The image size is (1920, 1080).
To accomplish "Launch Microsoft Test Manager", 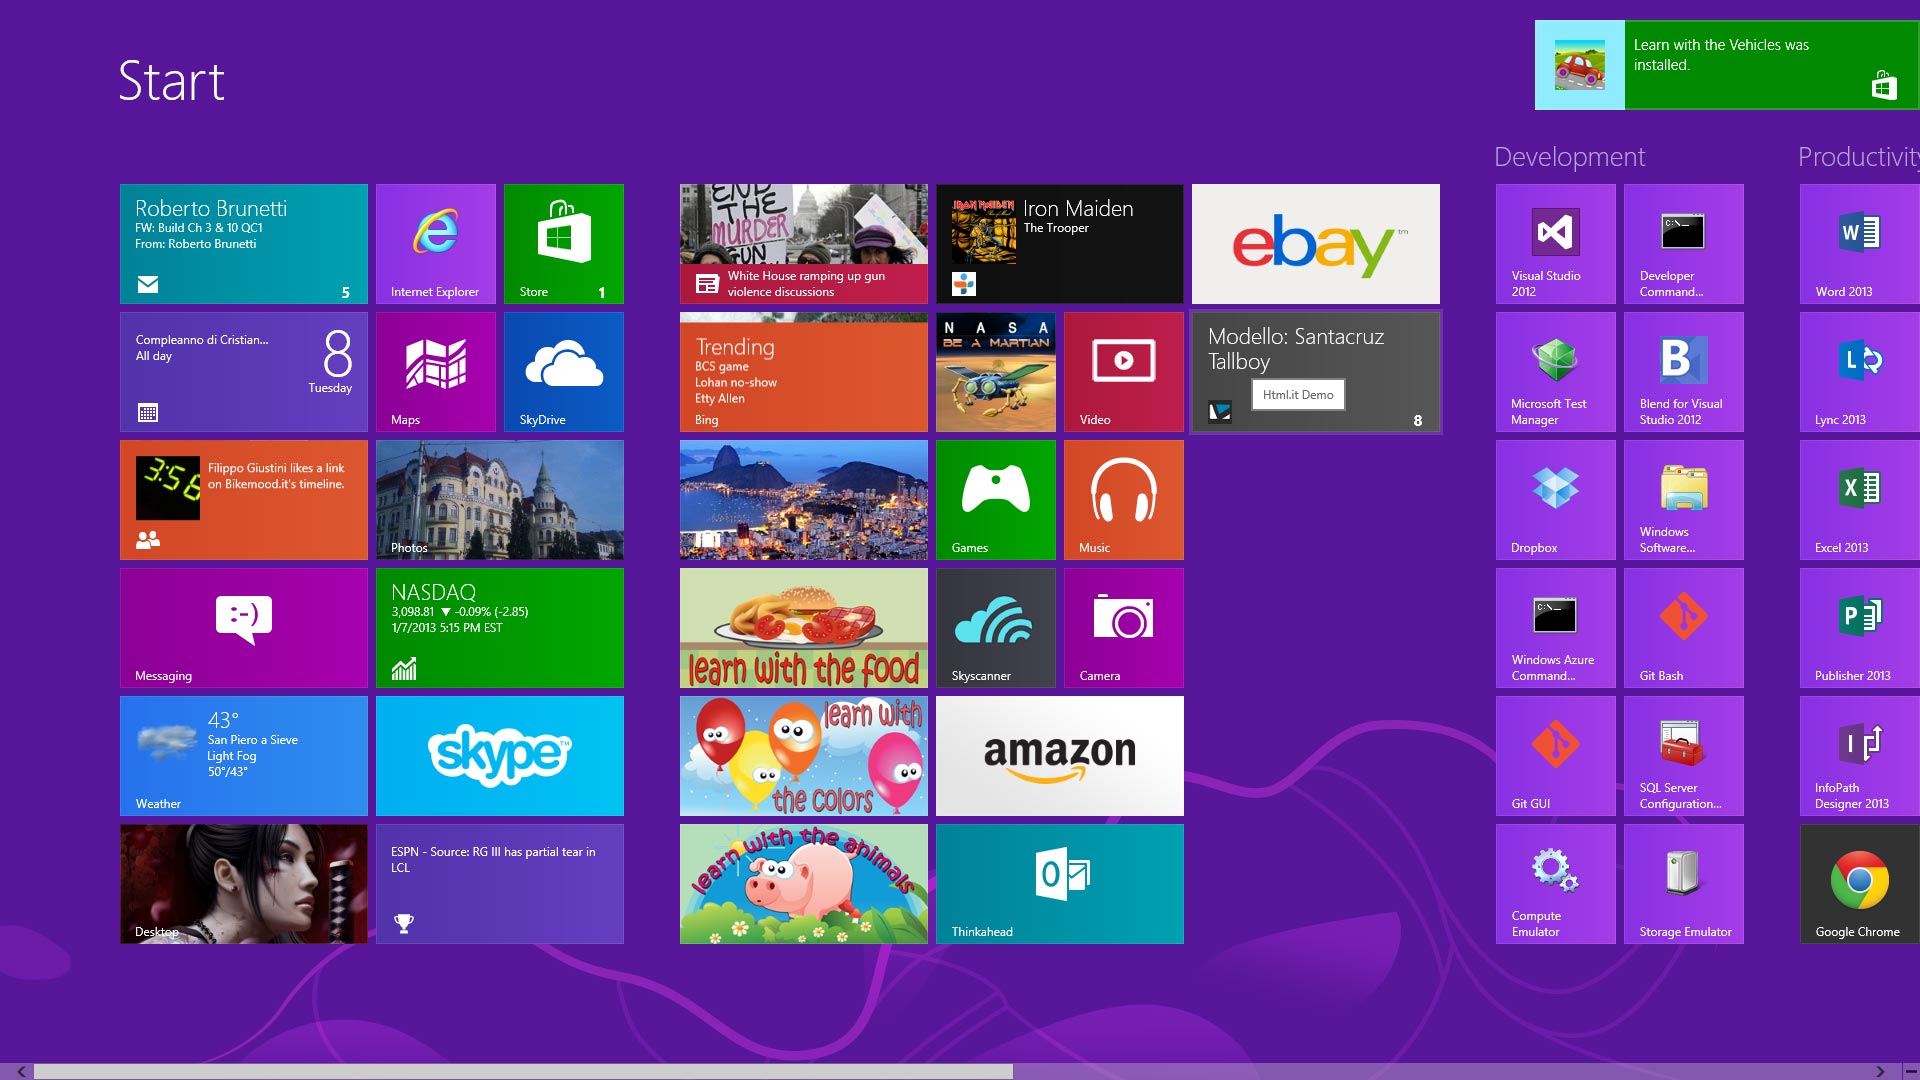I will (x=1556, y=372).
